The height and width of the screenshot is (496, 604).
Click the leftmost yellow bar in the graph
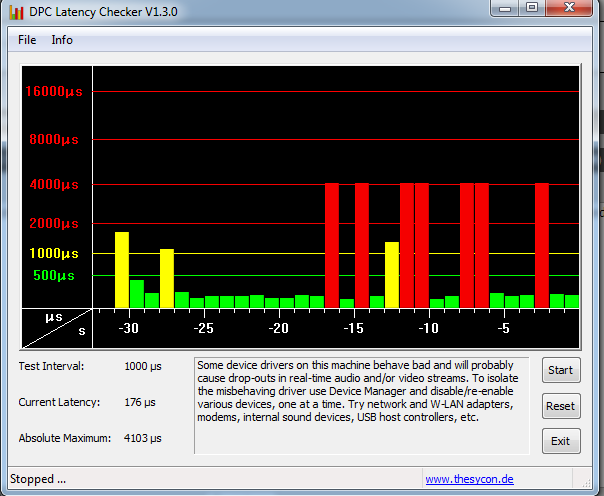(122, 269)
